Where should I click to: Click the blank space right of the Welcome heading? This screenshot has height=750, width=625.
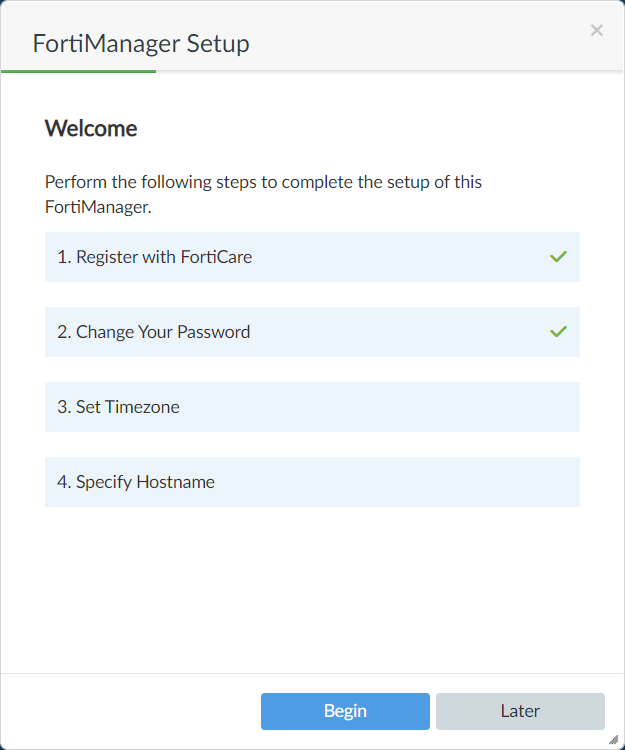pyautogui.click(x=360, y=129)
